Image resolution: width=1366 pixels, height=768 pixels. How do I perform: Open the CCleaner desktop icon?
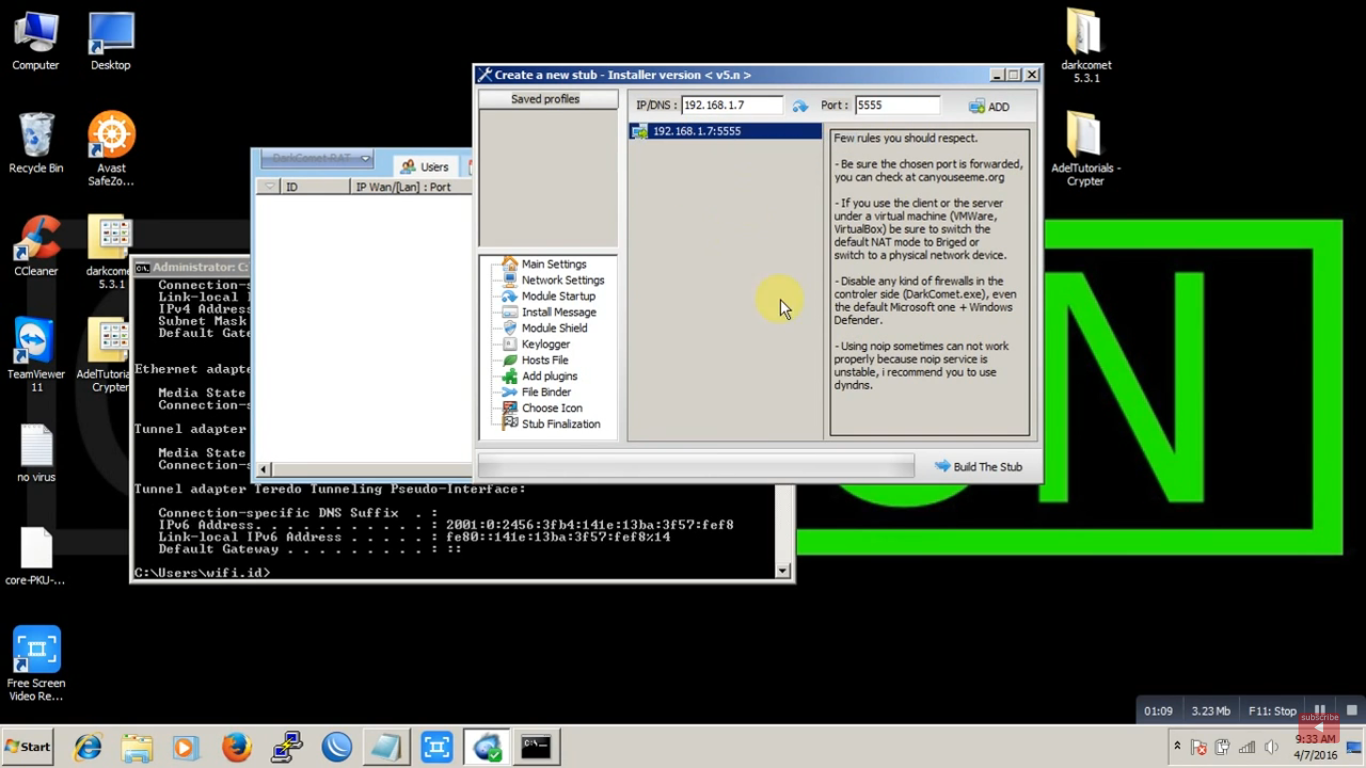pos(36,247)
